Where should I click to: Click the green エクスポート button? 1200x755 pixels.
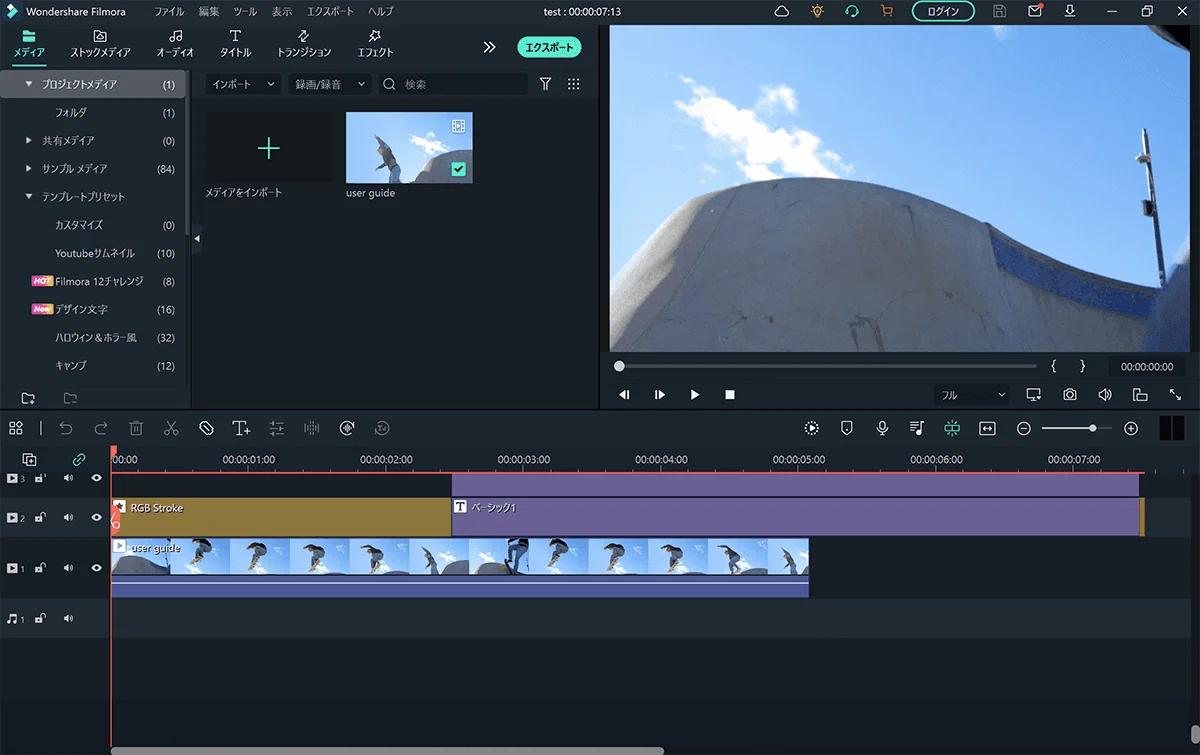point(549,47)
